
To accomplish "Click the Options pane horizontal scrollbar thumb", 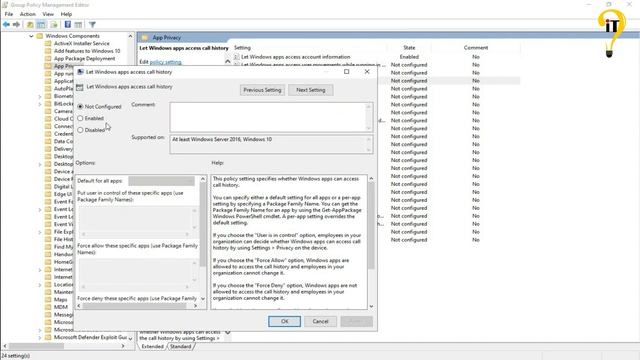I will [x=134, y=306].
